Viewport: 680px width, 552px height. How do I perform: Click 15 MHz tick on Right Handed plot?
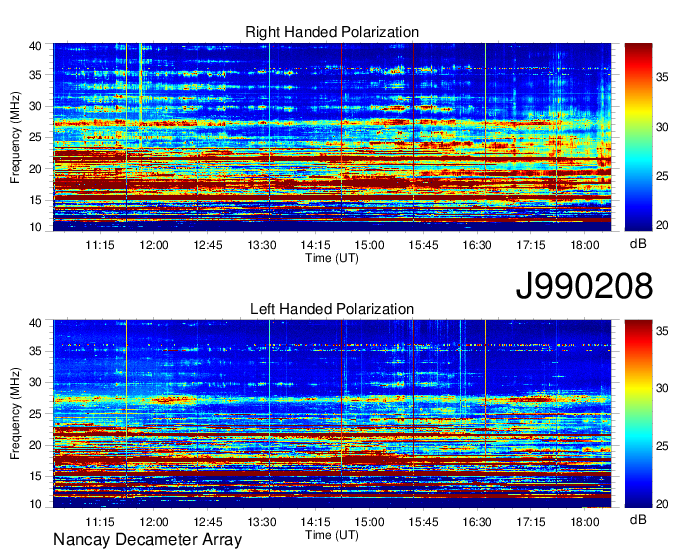point(35,200)
